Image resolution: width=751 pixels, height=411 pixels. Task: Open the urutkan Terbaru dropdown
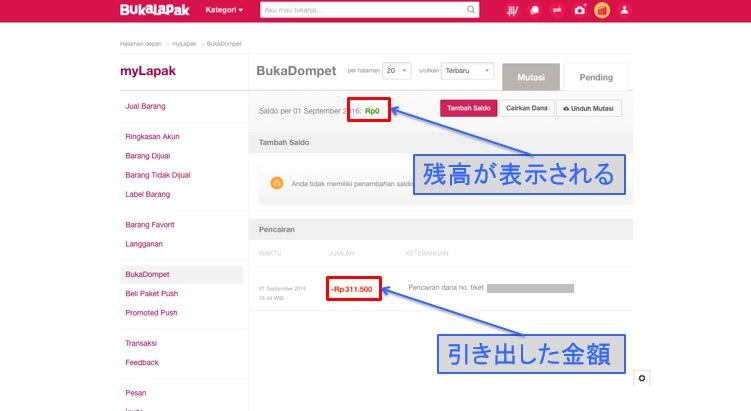pyautogui.click(x=467, y=70)
